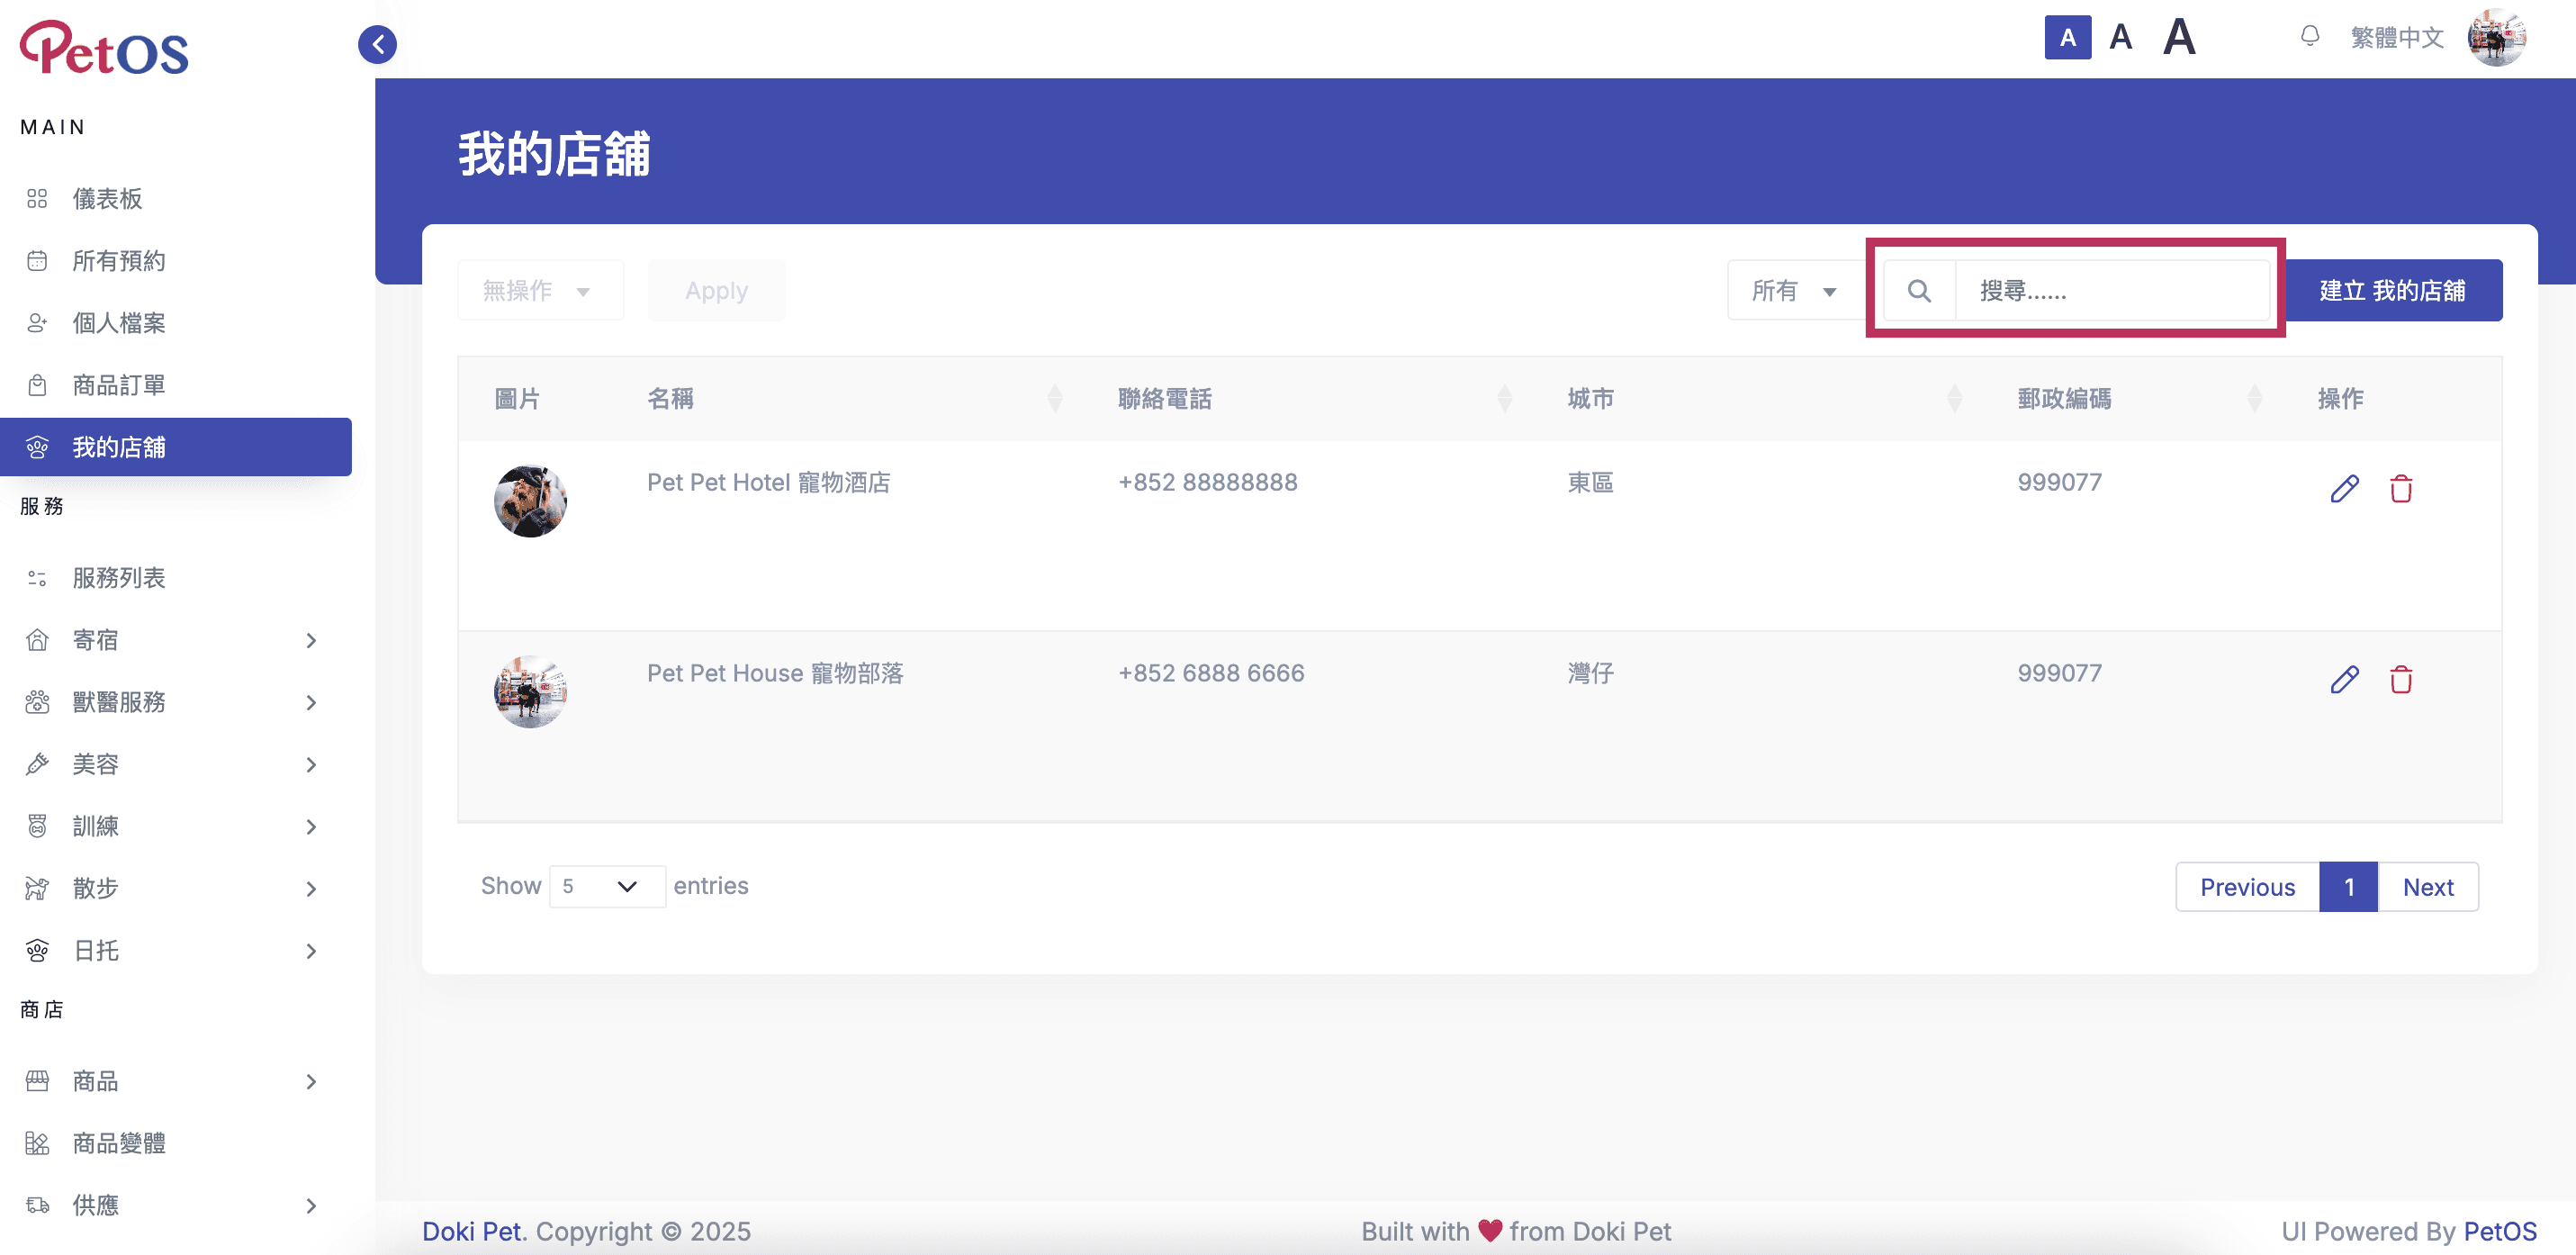This screenshot has width=2576, height=1255.
Task: Expand 寄宿 submenu chevron
Action: point(311,640)
